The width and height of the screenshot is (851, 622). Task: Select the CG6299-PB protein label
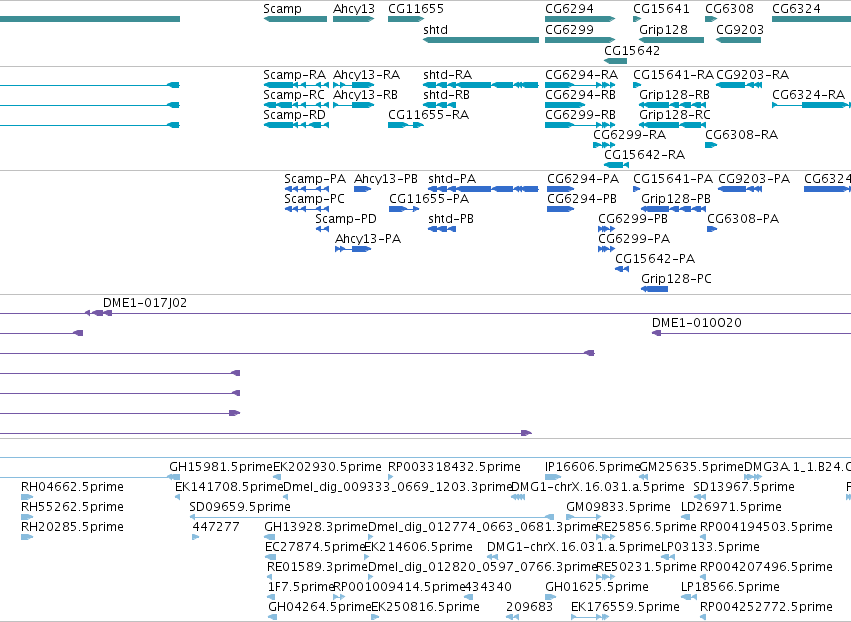pyautogui.click(x=633, y=219)
